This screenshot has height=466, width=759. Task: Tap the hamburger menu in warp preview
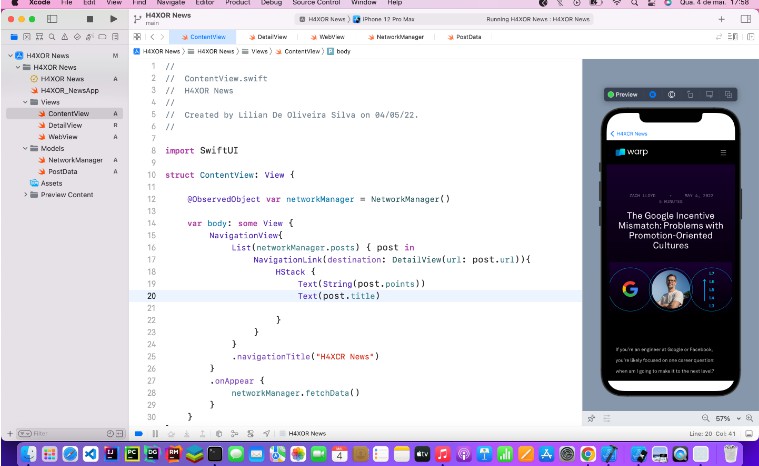(x=723, y=152)
